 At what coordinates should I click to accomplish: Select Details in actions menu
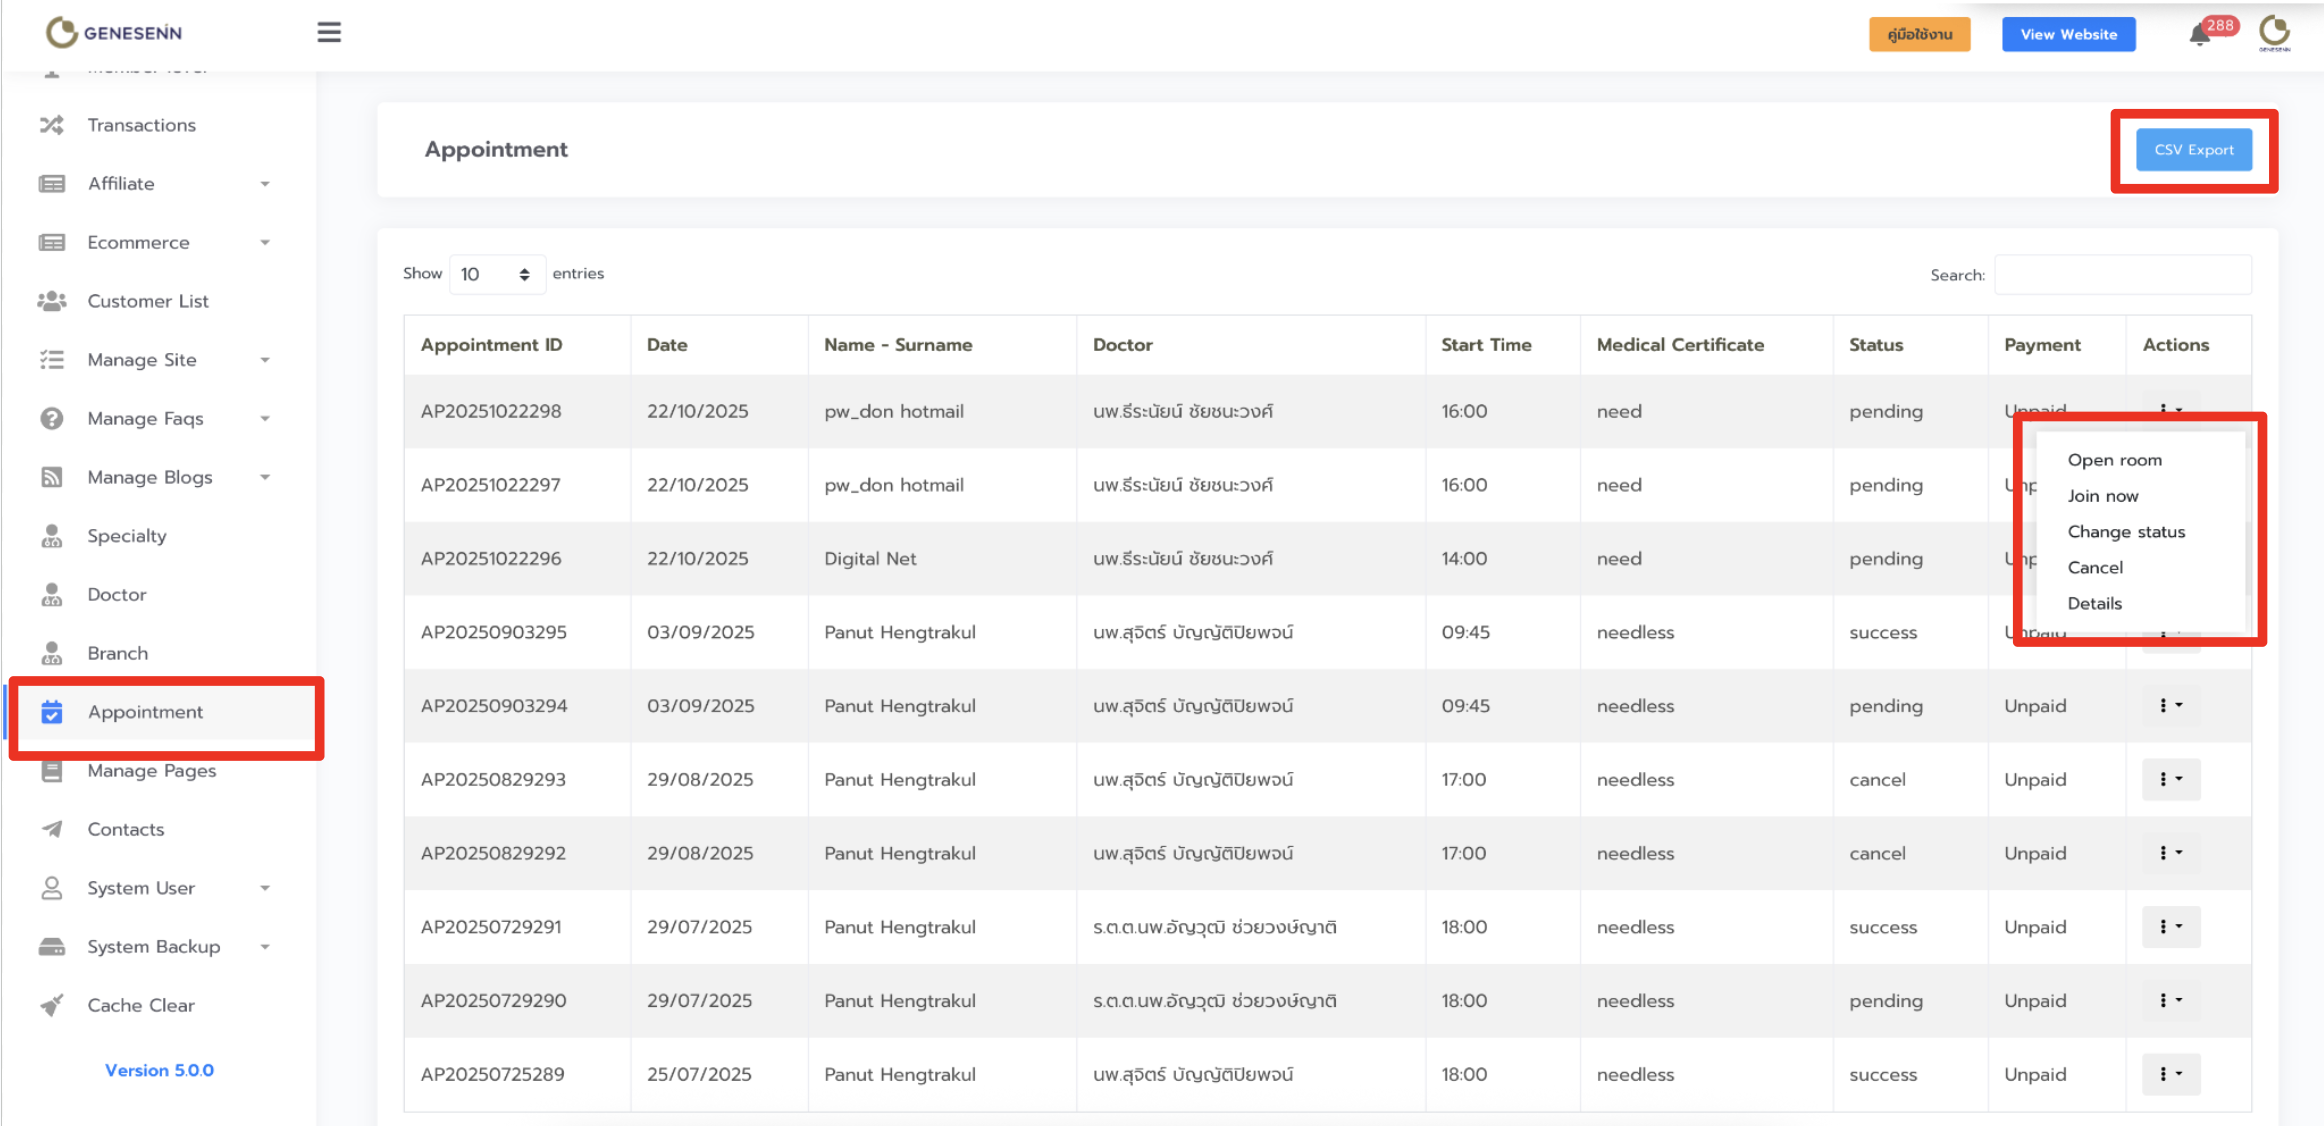pos(2094,603)
